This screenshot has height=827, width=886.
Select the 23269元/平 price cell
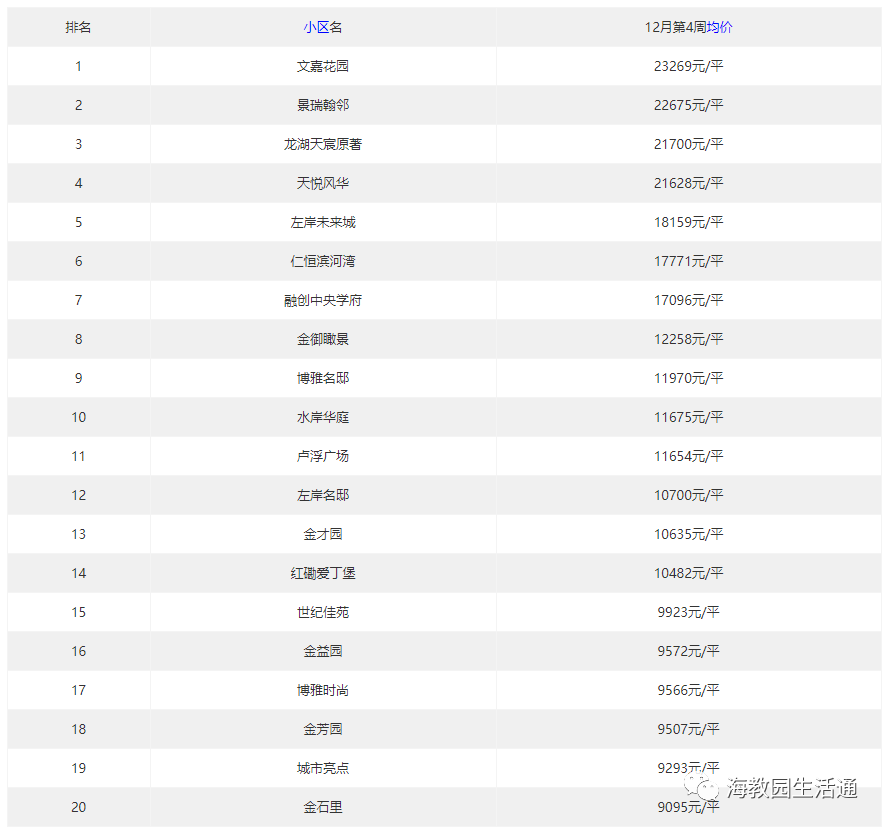tap(689, 66)
